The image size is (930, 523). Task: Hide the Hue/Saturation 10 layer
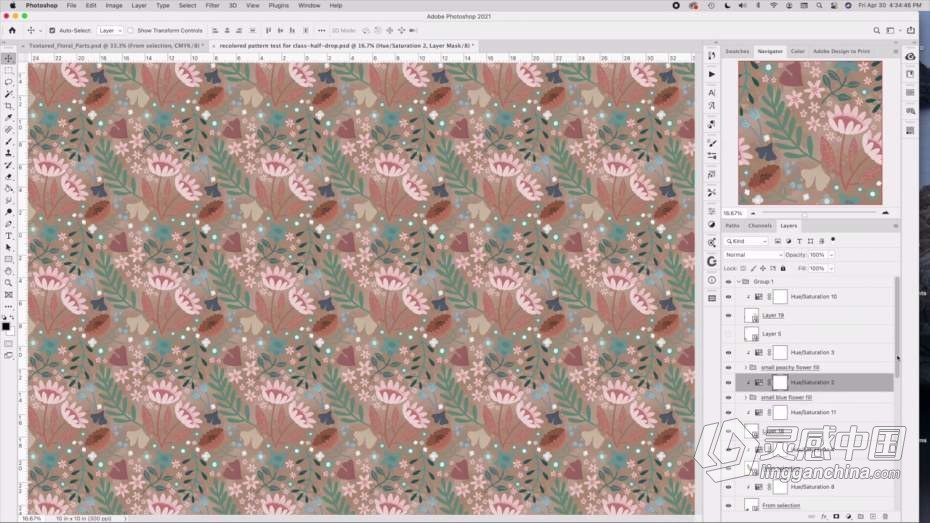coord(728,296)
